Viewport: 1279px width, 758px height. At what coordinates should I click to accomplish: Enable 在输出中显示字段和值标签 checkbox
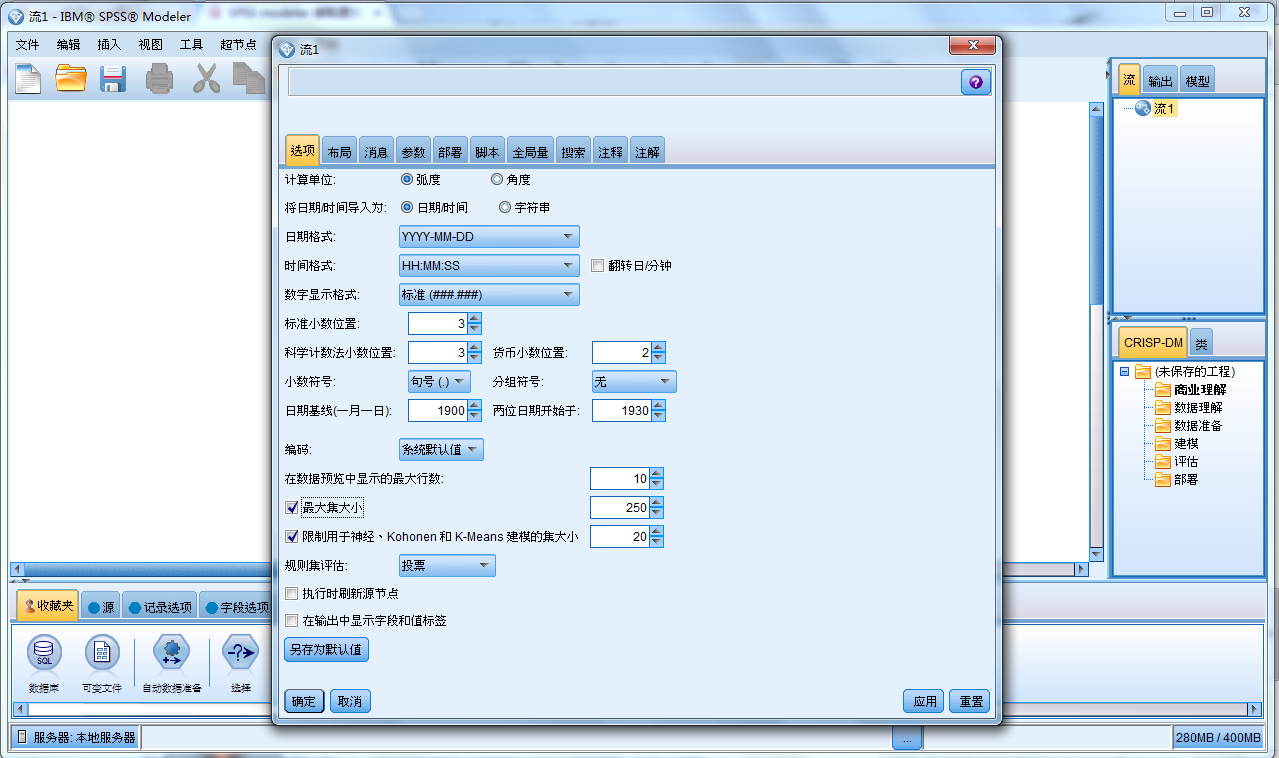(292, 621)
